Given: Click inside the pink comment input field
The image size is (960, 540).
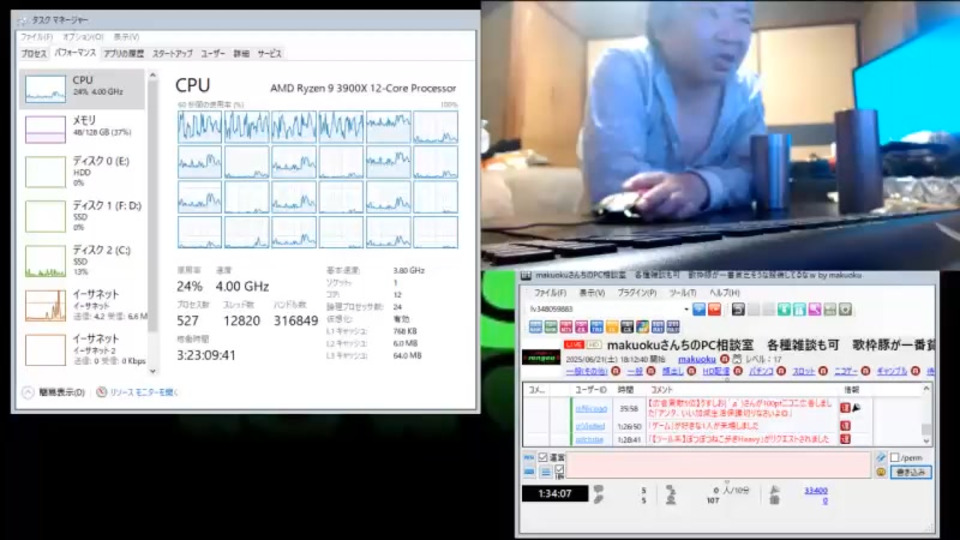Looking at the screenshot, I should pos(719,465).
